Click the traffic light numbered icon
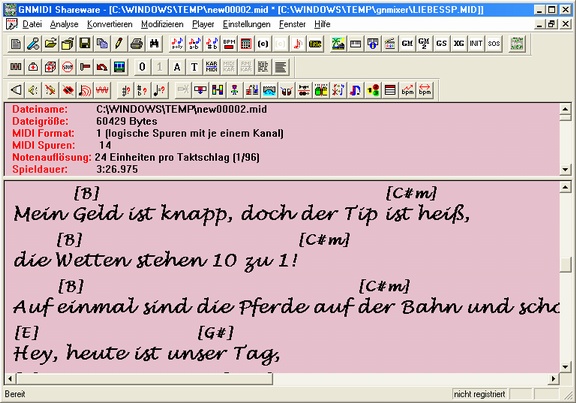 pyautogui.click(x=372, y=90)
